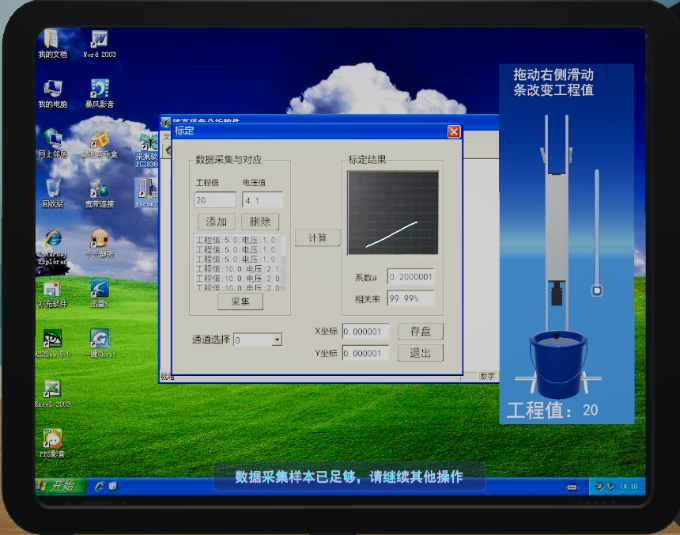Open the Word 2003 desktop icon
The width and height of the screenshot is (680, 535).
click(99, 40)
